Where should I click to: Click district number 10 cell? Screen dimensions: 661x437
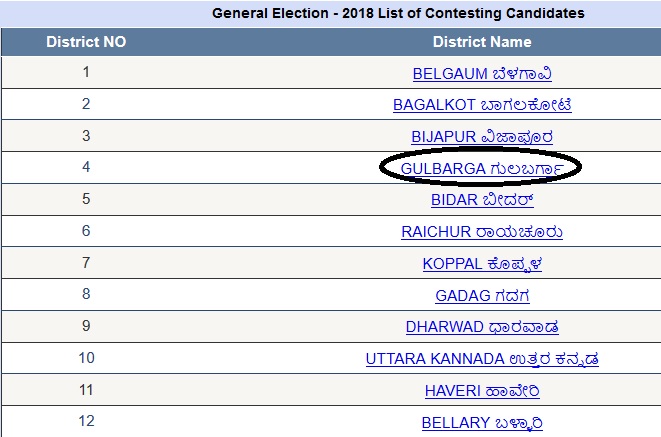coord(86,358)
